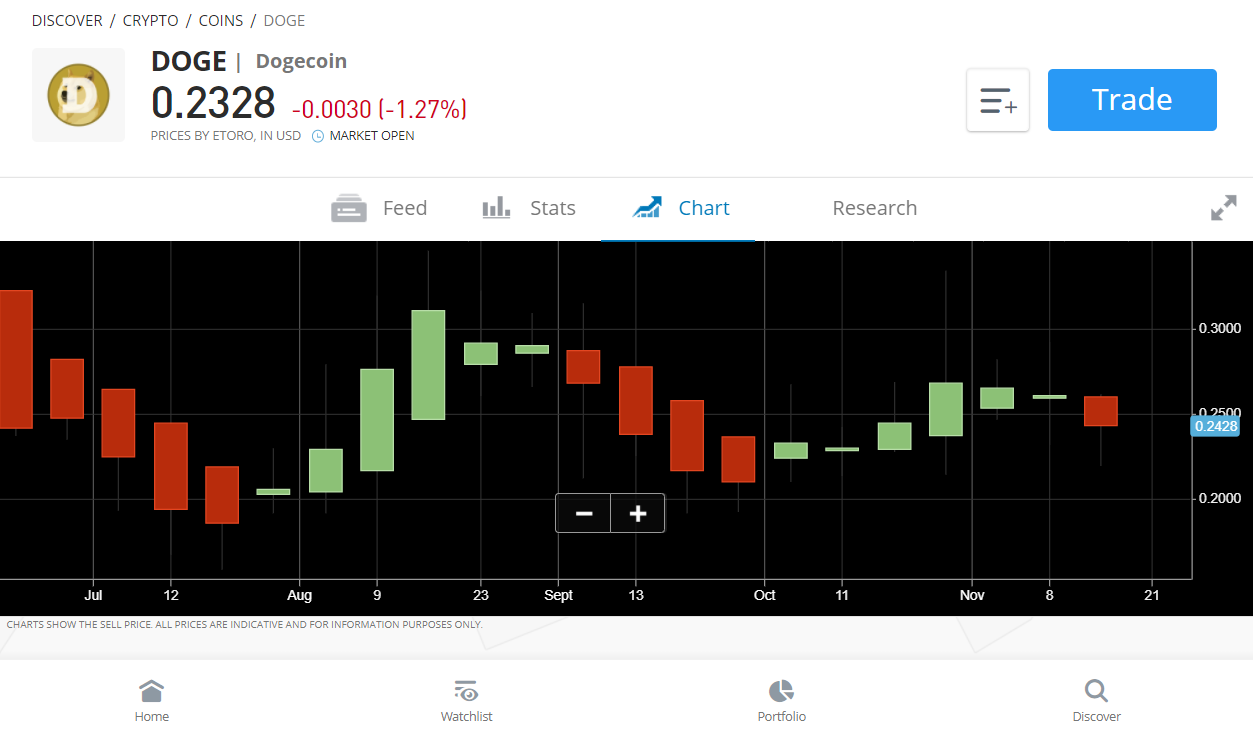Click the 0.2000 price axis label
Viewport: 1253px width, 737px height.
tap(1219, 498)
